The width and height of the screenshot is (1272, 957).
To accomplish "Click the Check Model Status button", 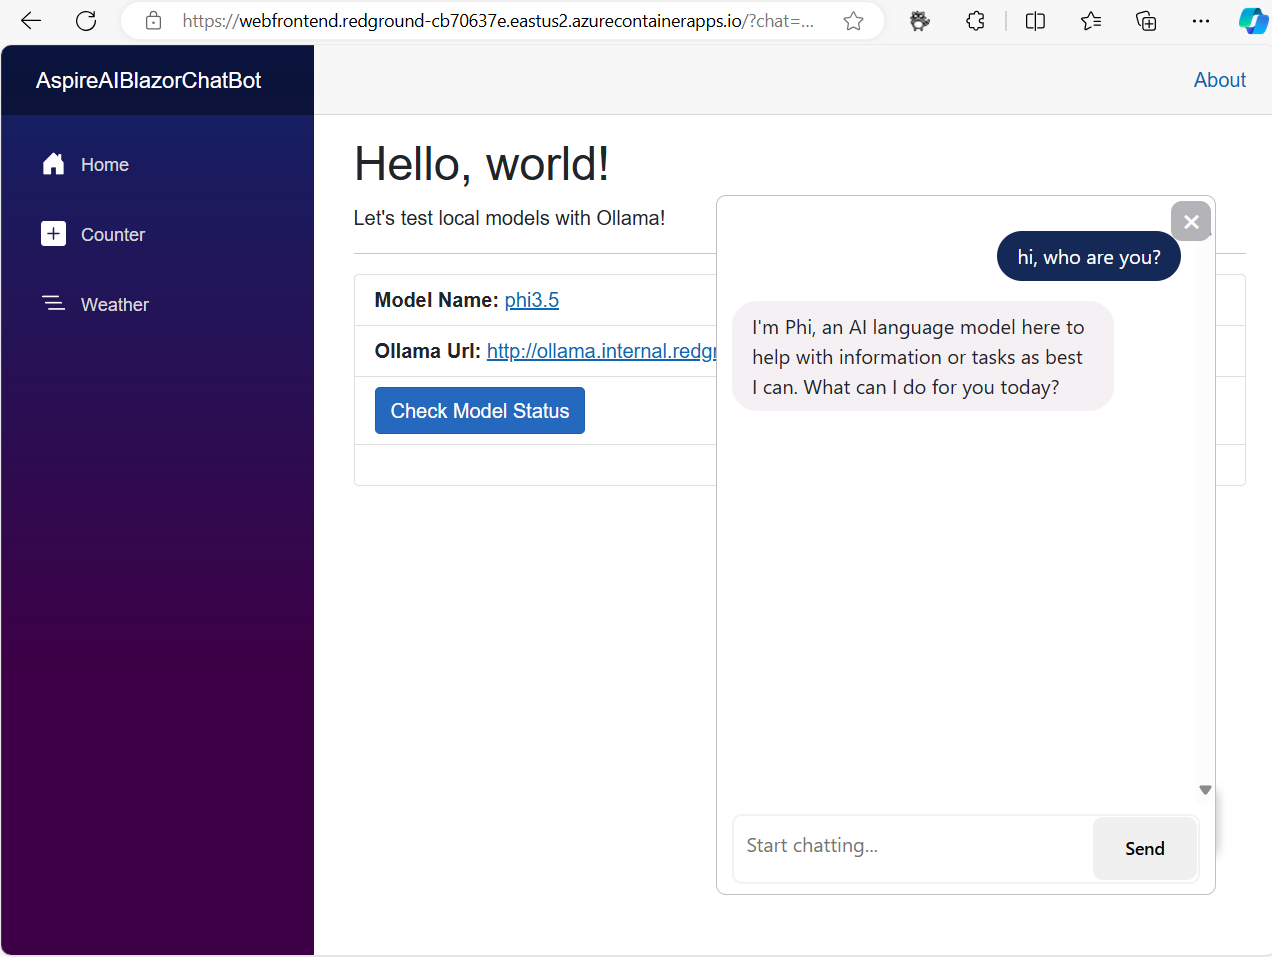I will tap(480, 411).
